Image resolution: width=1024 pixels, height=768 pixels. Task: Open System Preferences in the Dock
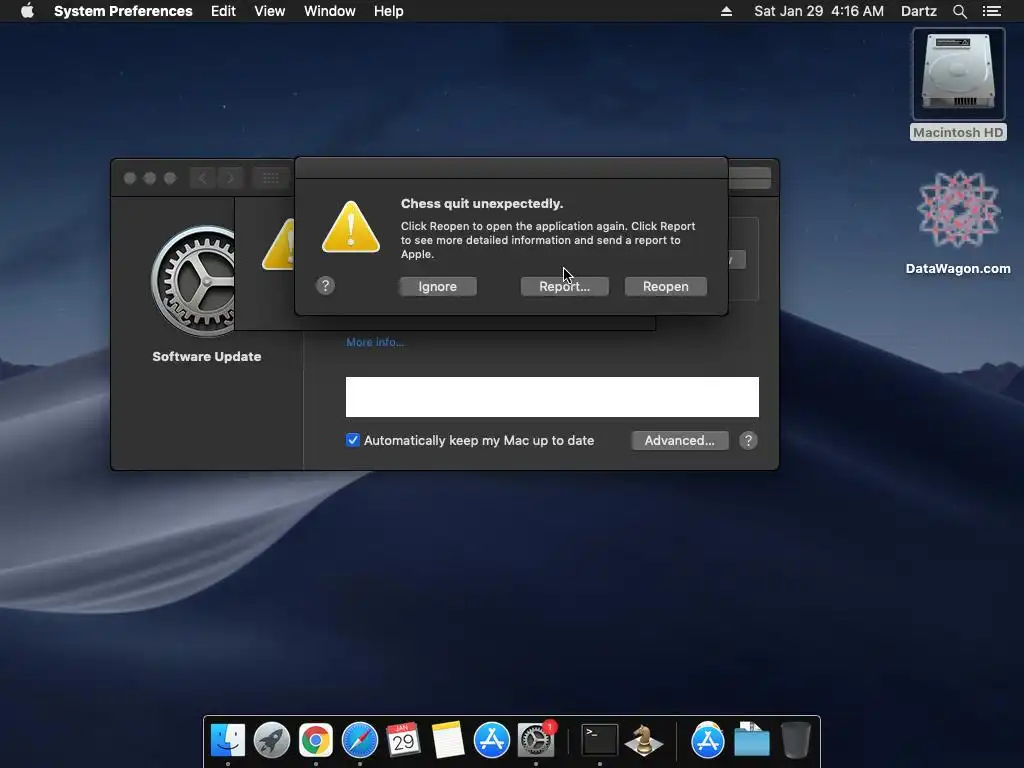pyautogui.click(x=536, y=741)
